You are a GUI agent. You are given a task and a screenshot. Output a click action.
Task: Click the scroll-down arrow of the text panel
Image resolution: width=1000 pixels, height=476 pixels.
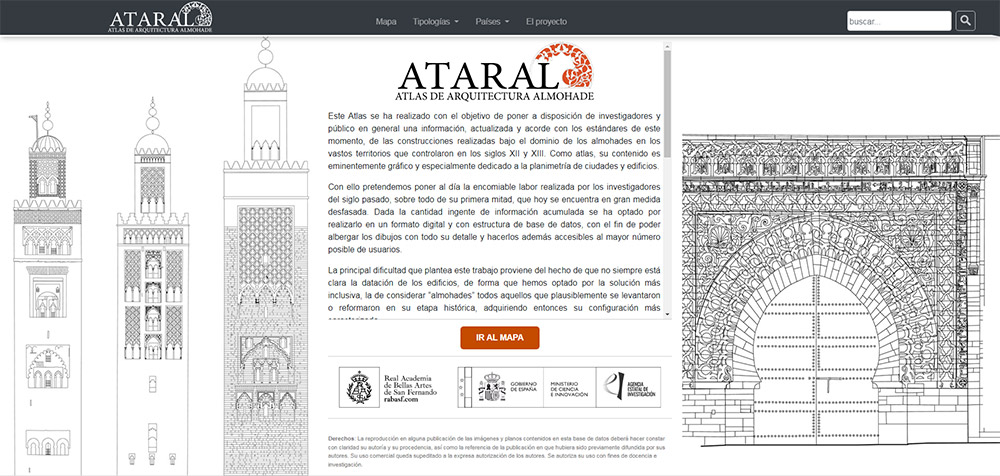[668, 313]
